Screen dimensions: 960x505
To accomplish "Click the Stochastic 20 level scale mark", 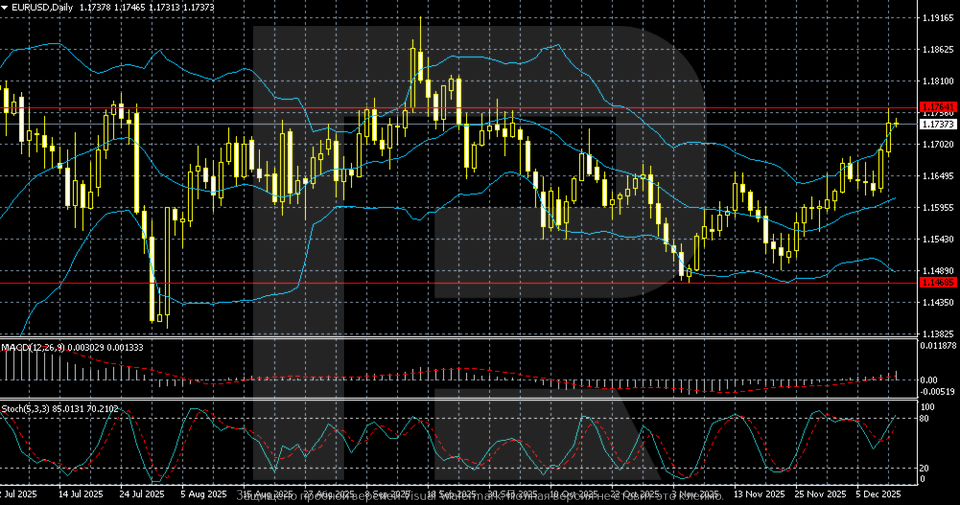I will 926,468.
